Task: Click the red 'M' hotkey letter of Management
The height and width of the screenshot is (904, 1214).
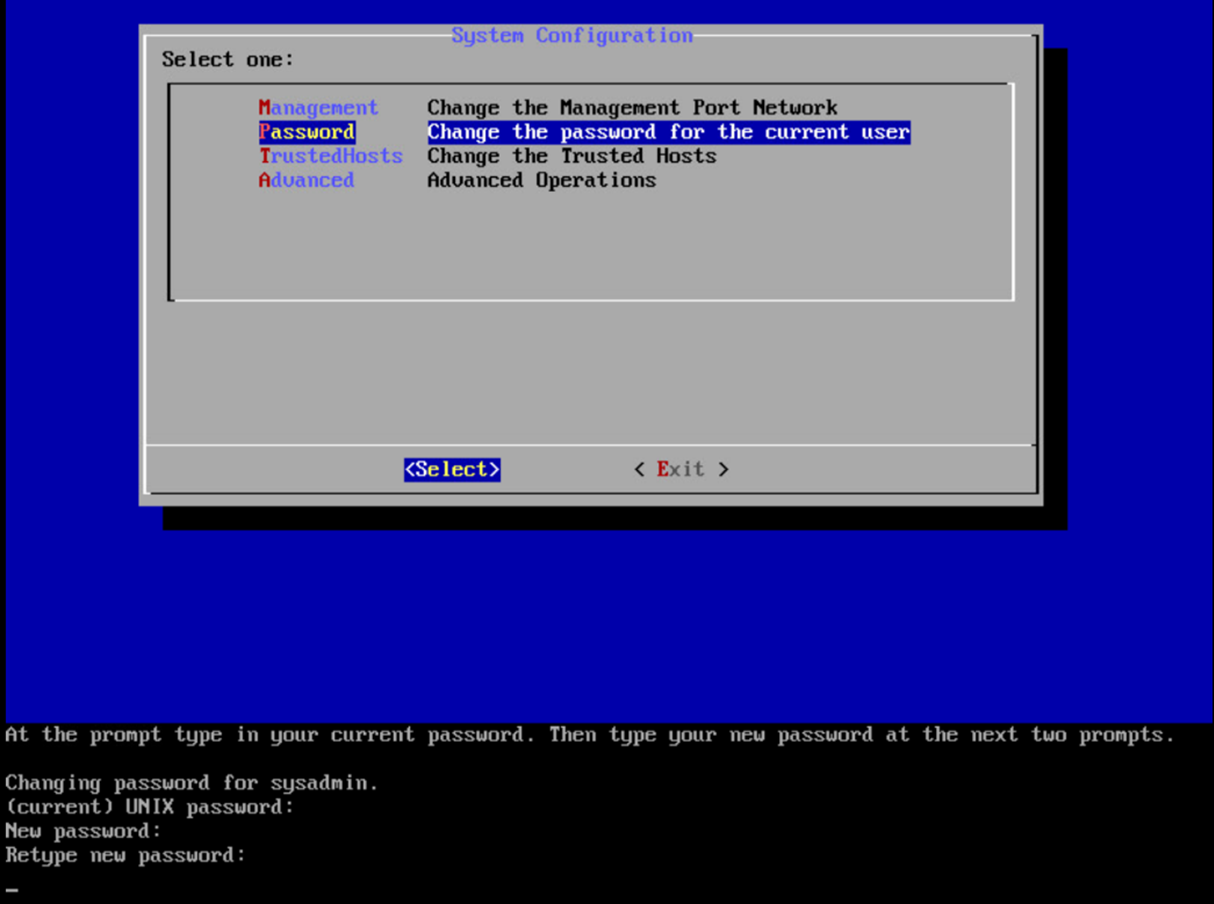Action: (265, 108)
